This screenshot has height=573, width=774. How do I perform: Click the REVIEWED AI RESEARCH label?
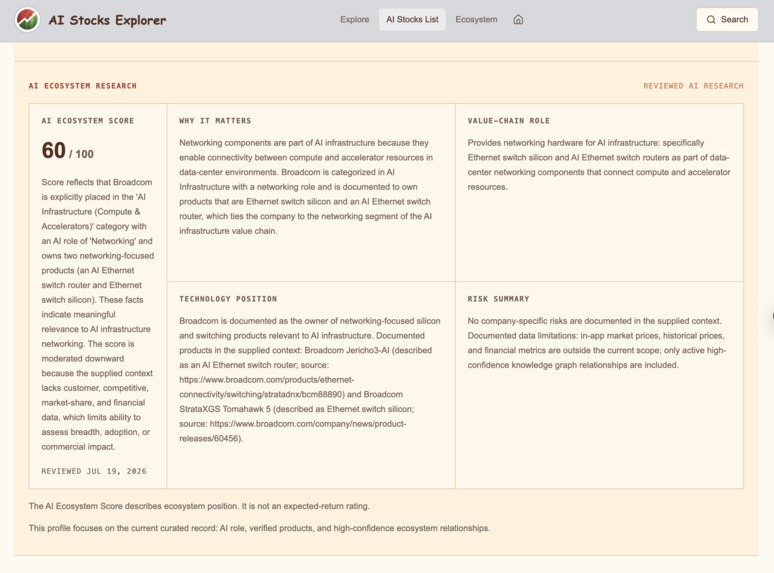tap(693, 86)
